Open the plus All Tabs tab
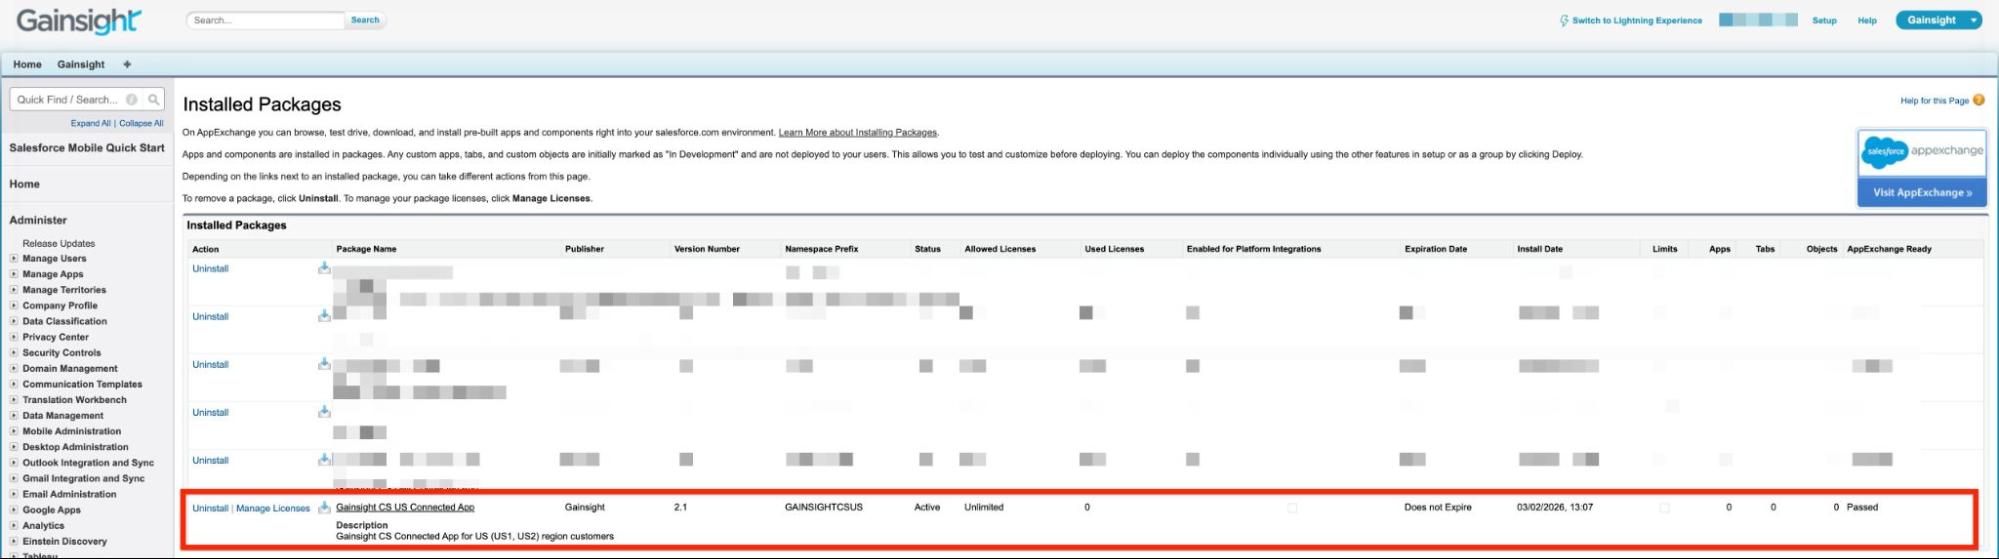Image resolution: width=1999 pixels, height=559 pixels. point(127,64)
